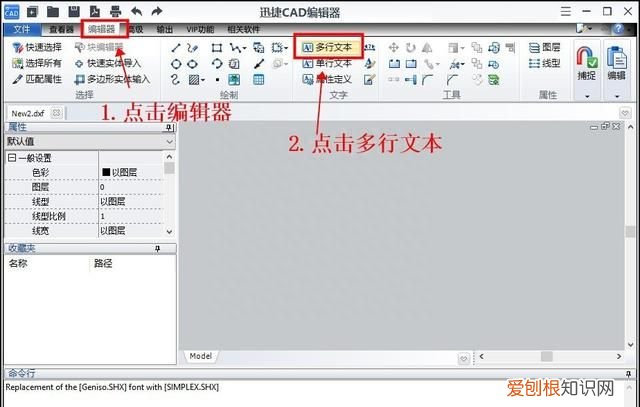Select the Arc drawing tool
The image size is (640, 407).
pos(217,64)
